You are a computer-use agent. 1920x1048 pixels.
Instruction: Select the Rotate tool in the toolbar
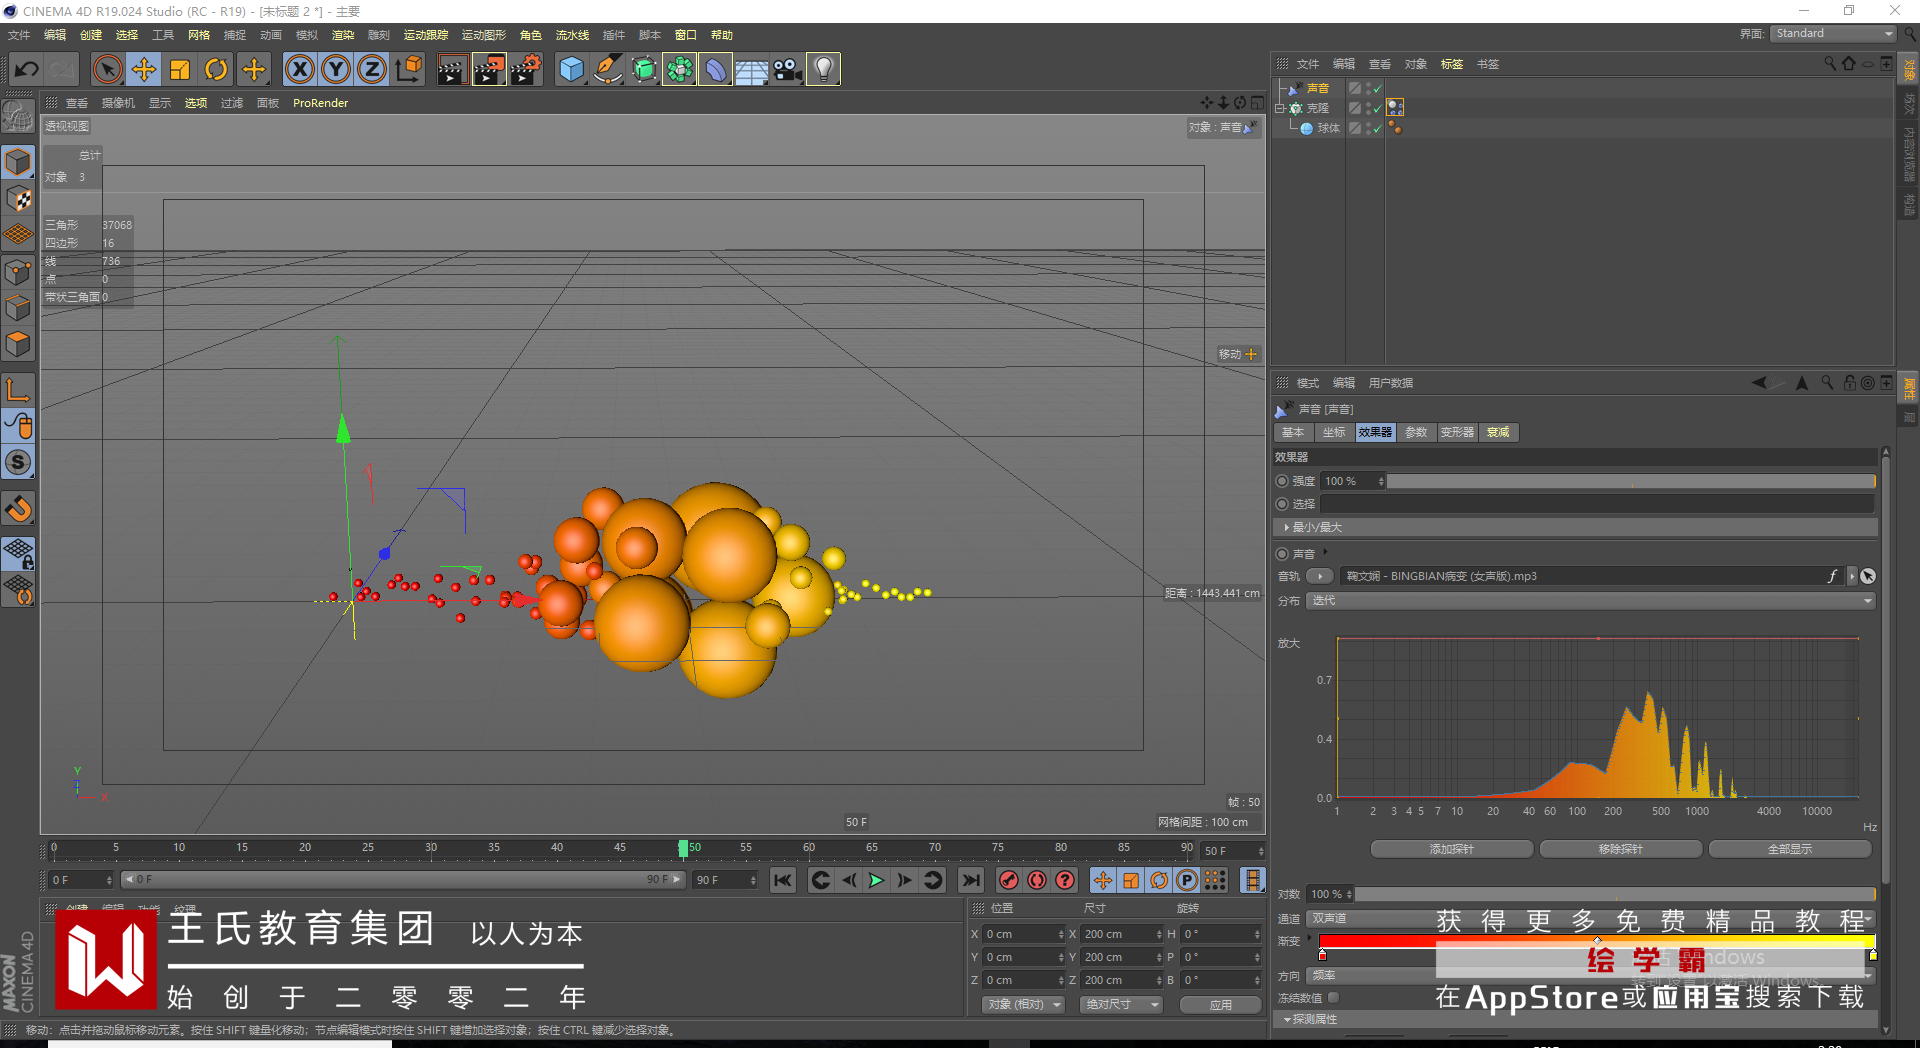tap(216, 70)
